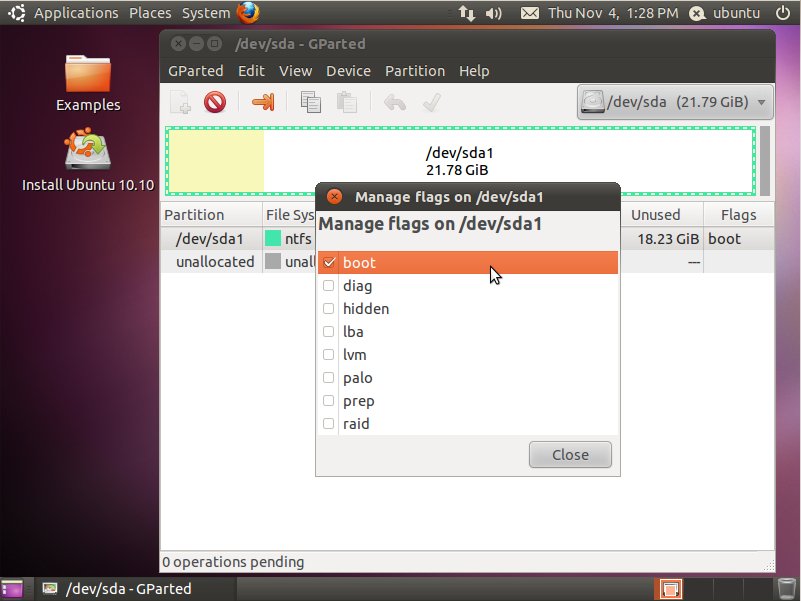This screenshot has height=601, width=801.
Task: Open the ubuntu user menu in panel
Action: click(724, 13)
